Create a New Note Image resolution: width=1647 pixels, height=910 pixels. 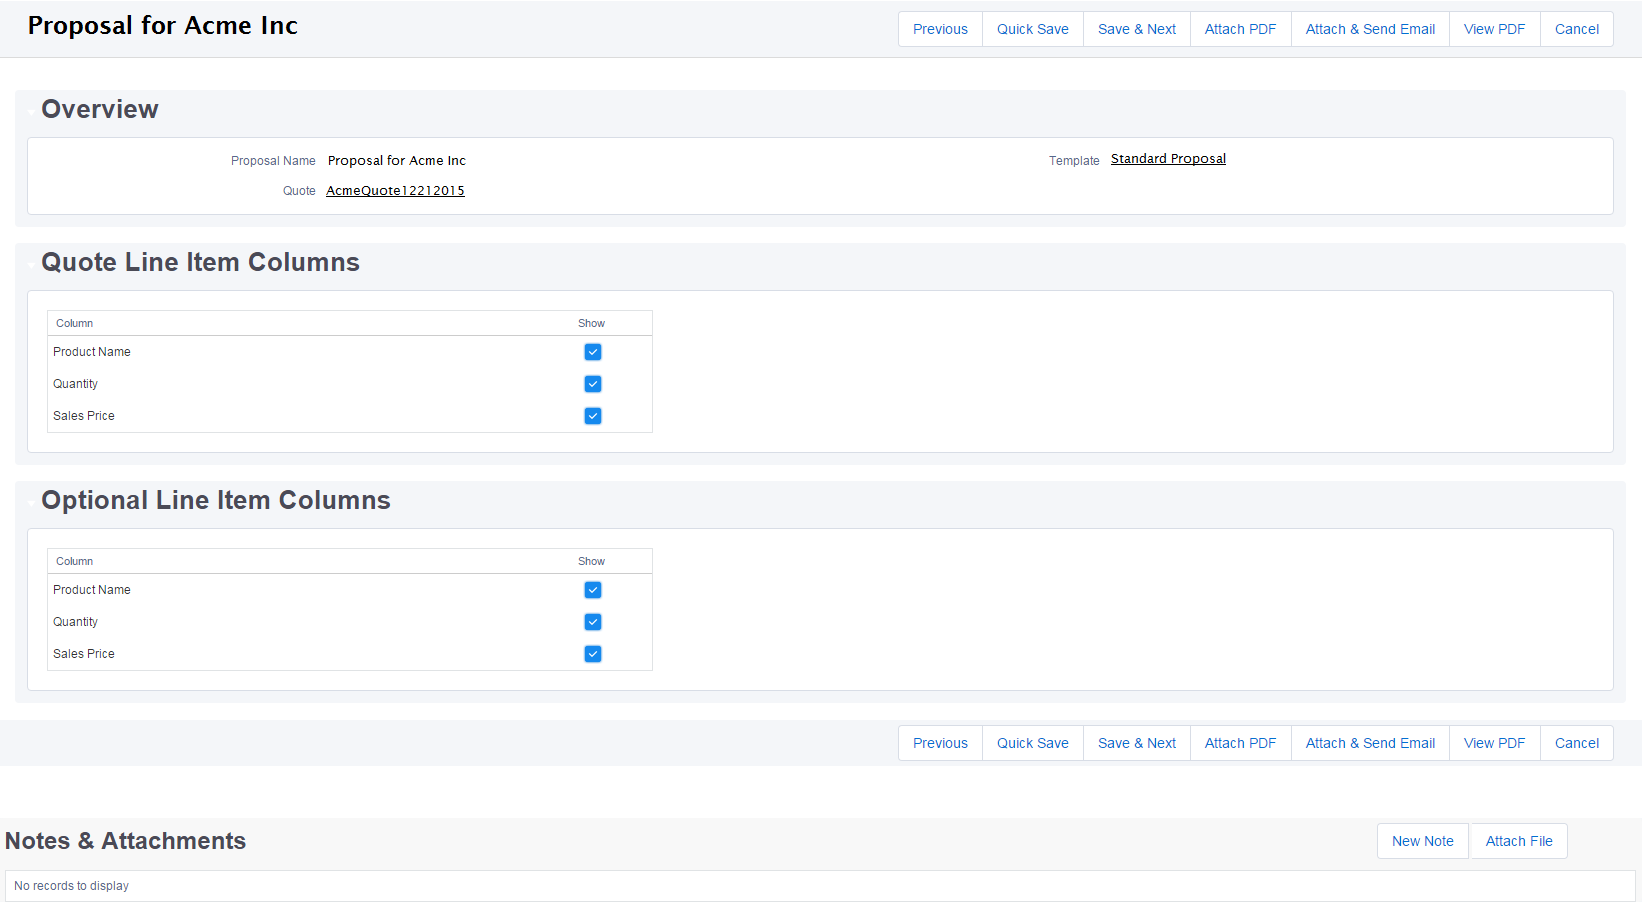(1422, 841)
